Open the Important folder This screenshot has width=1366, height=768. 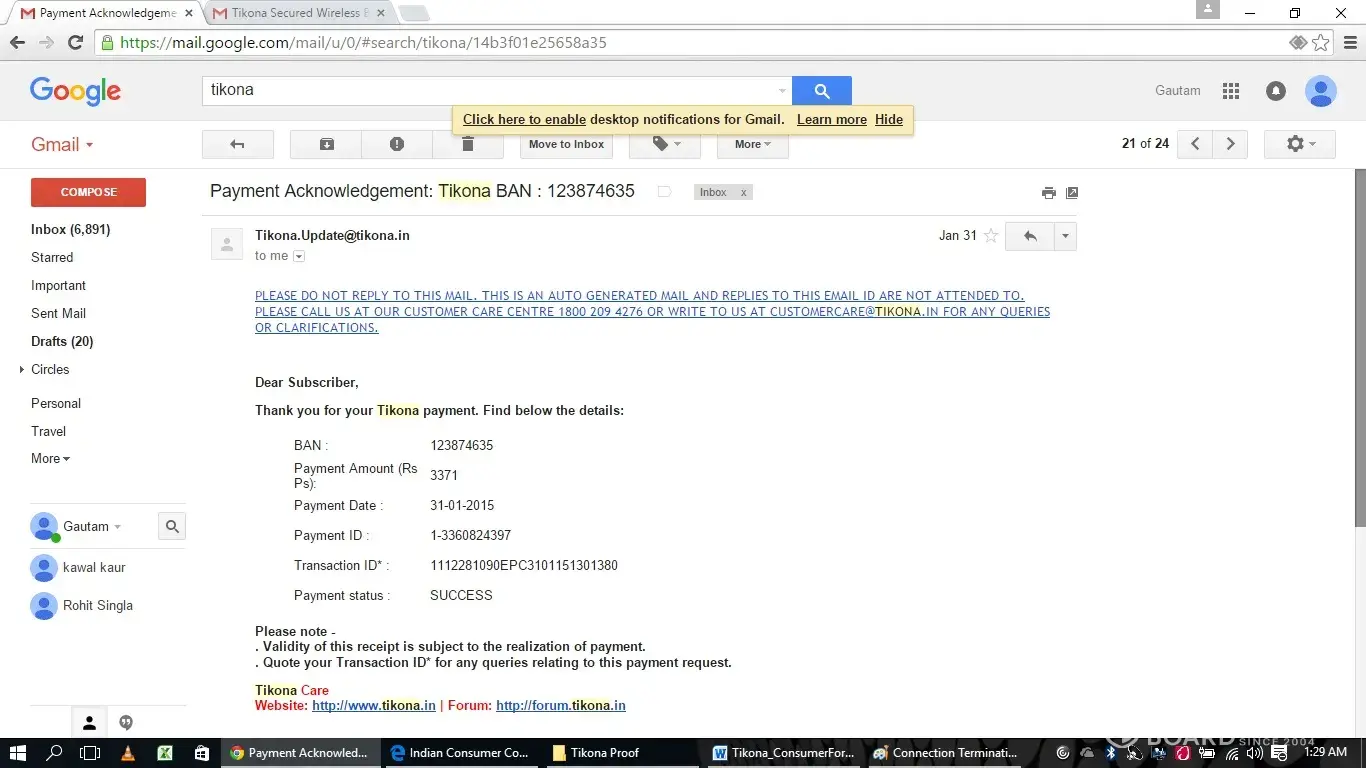coord(58,285)
